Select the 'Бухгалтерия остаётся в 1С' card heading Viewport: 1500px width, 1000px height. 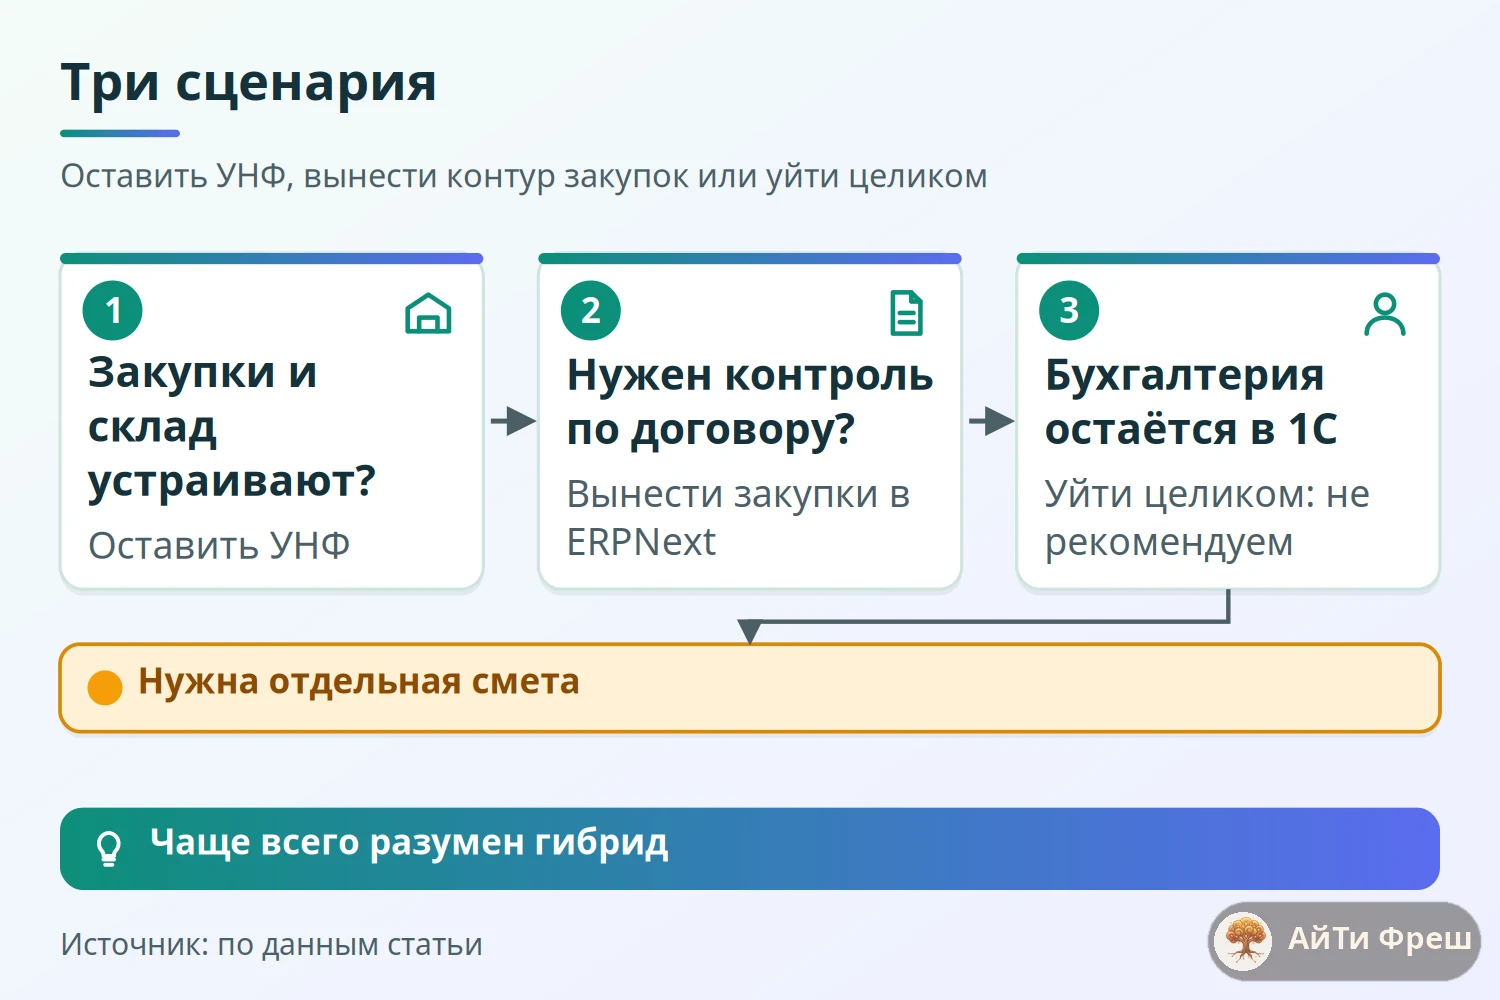1191,402
